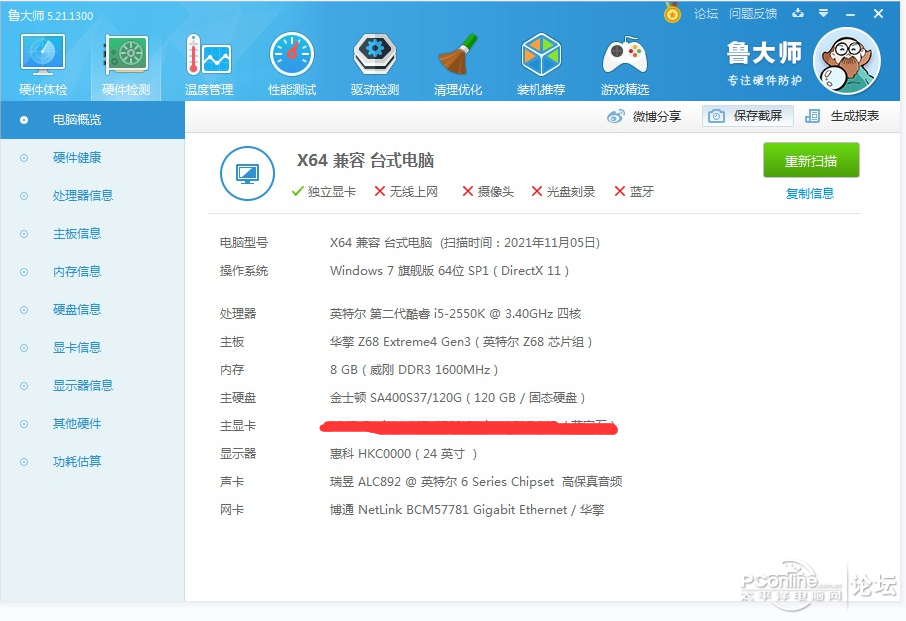Click 复制信息 copy info link
The image size is (906, 621).
(810, 194)
